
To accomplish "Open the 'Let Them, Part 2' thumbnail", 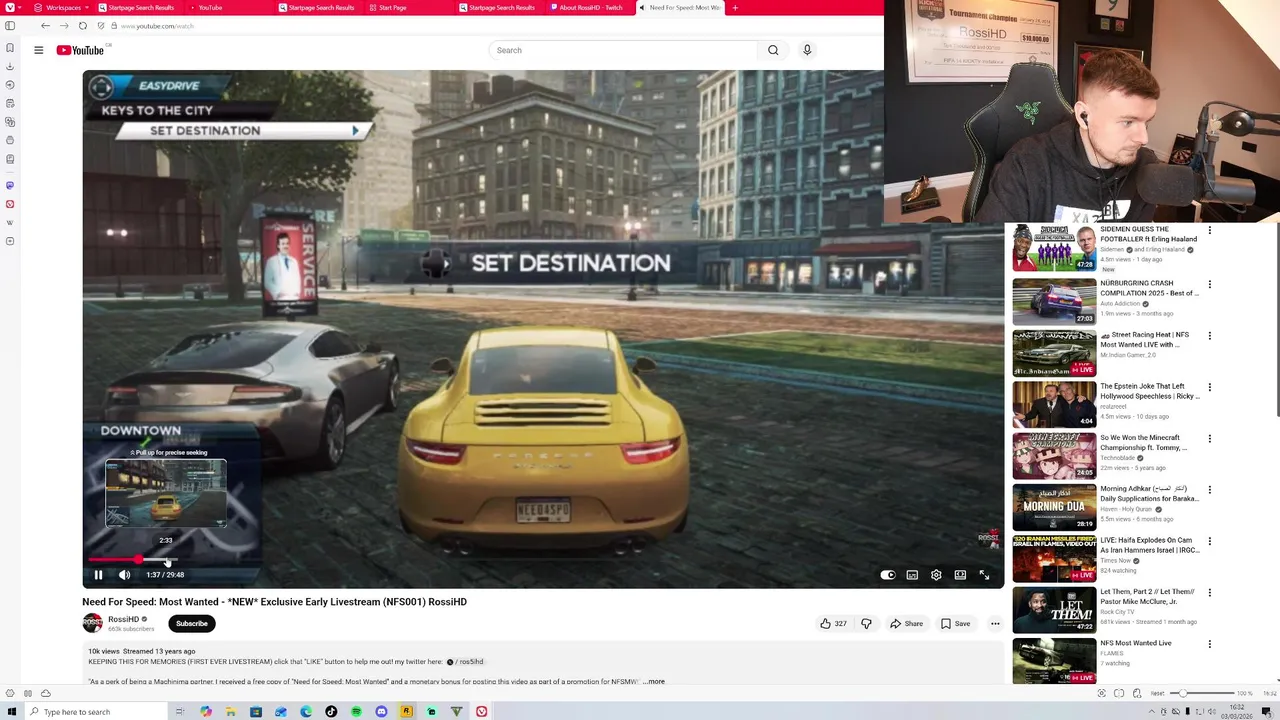I will 1054,609.
